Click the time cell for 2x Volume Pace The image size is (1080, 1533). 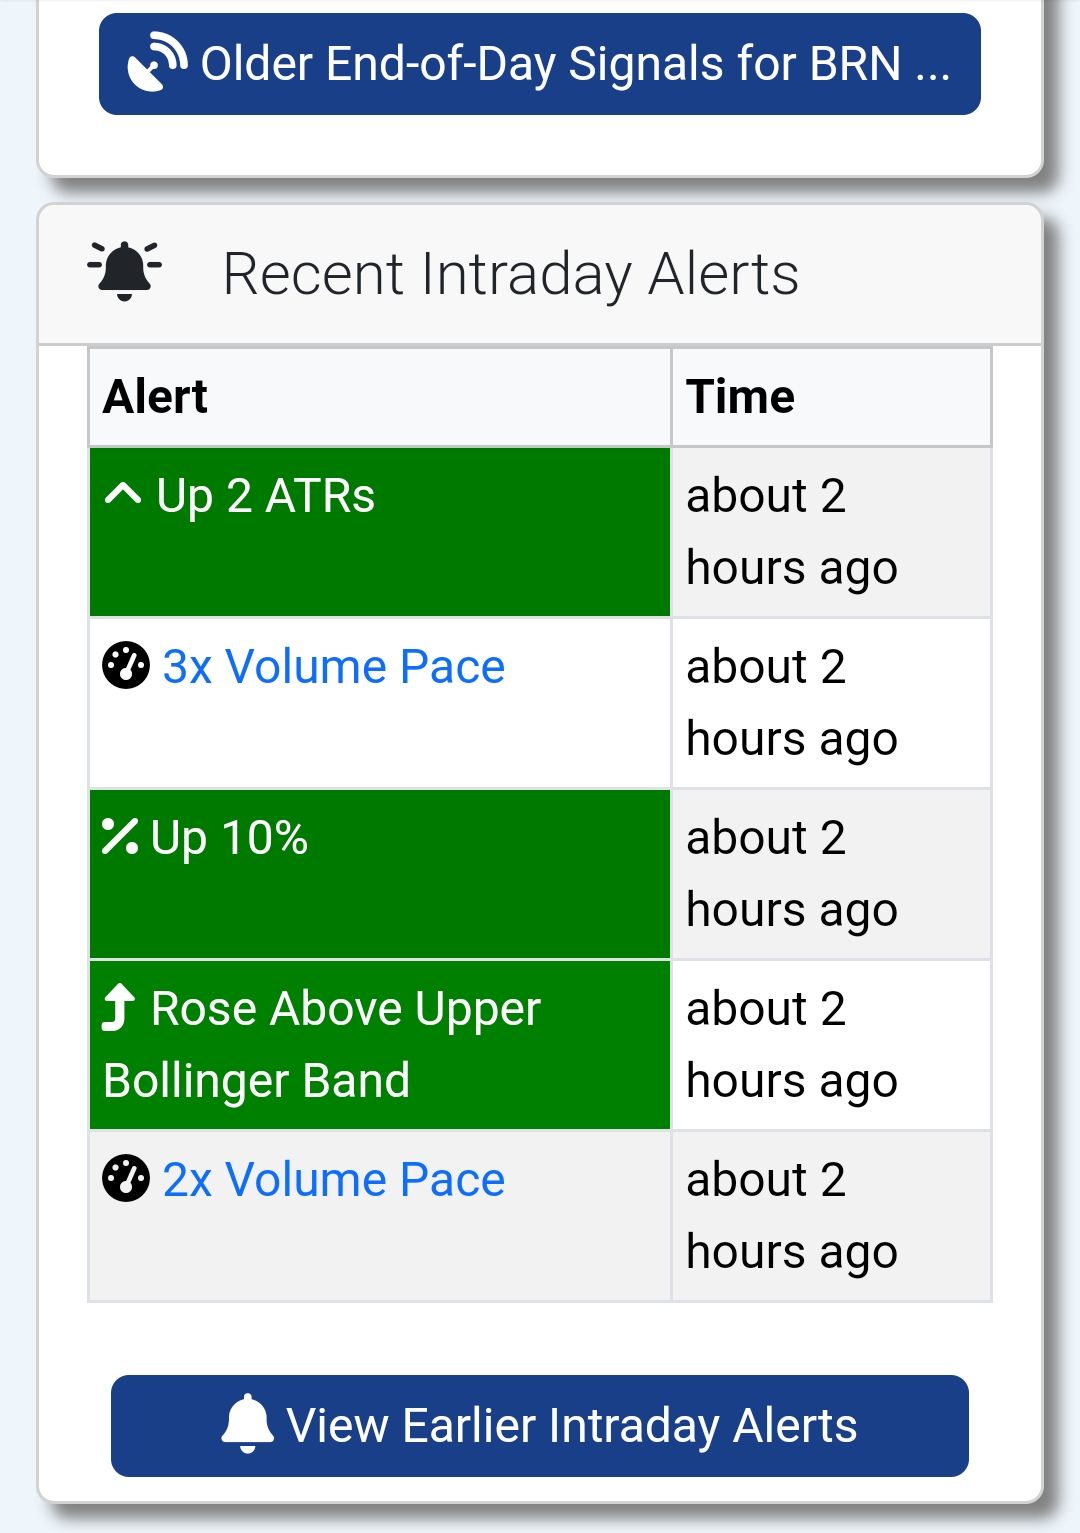point(831,1216)
